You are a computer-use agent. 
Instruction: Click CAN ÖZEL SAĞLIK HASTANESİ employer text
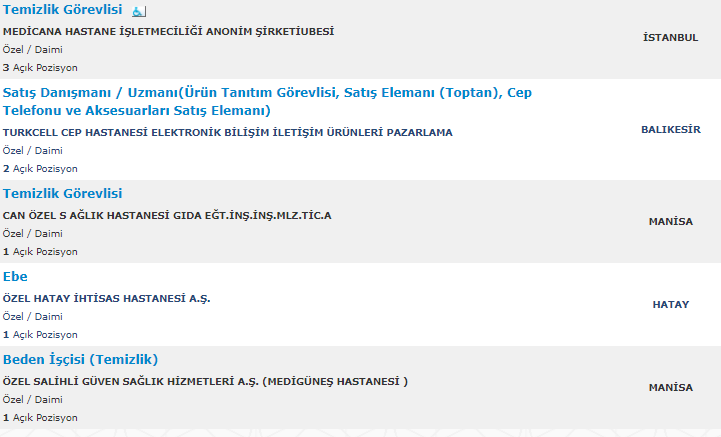point(167,215)
